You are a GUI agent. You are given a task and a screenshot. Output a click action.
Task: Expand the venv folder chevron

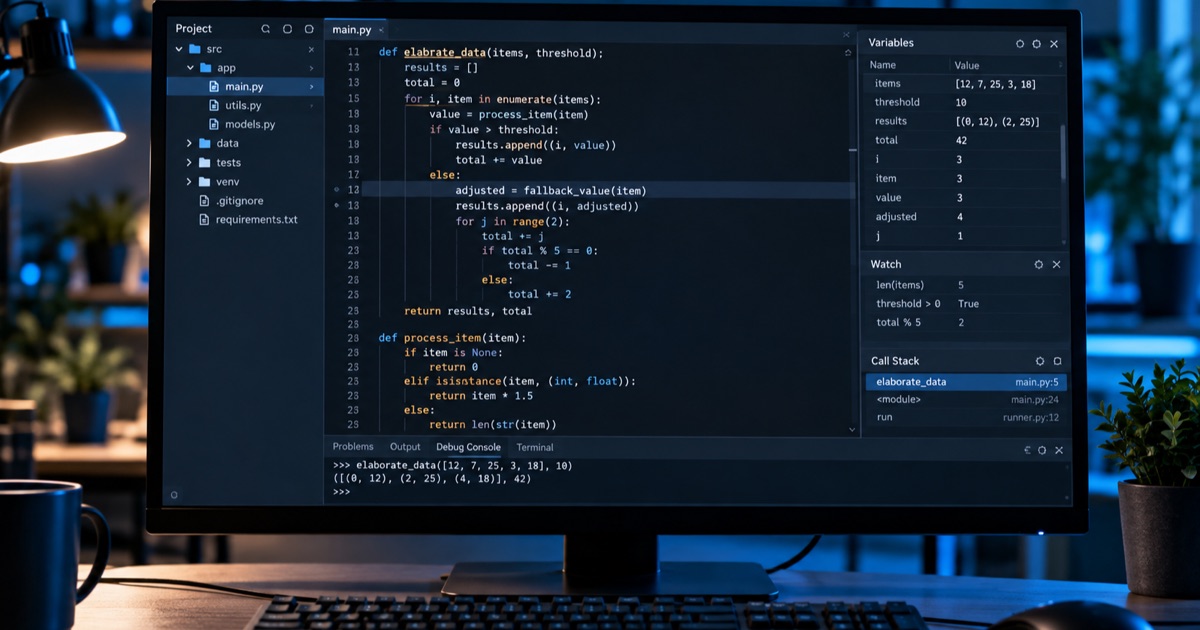pos(189,182)
